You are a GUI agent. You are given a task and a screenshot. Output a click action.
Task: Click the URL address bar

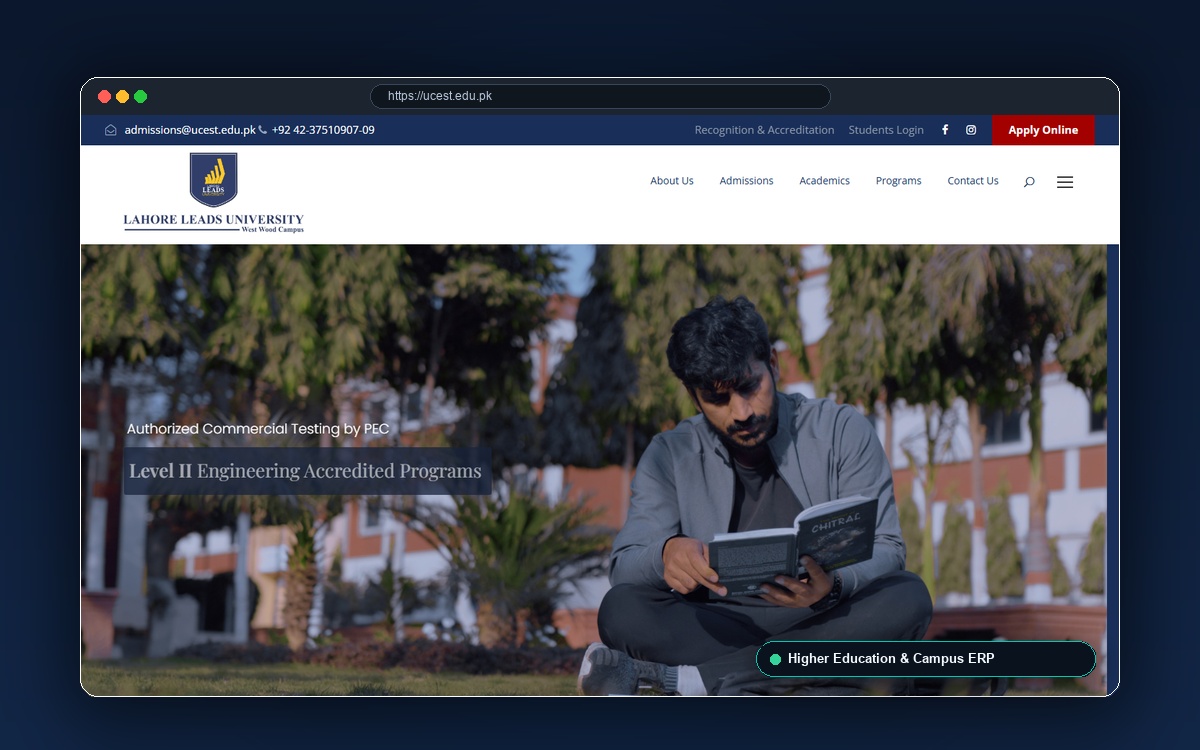[600, 96]
